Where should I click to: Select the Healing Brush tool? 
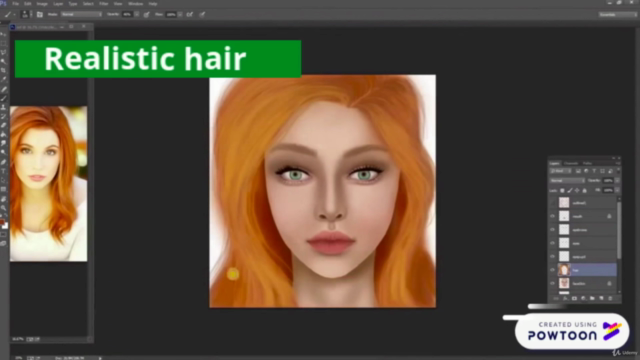(x=4, y=89)
